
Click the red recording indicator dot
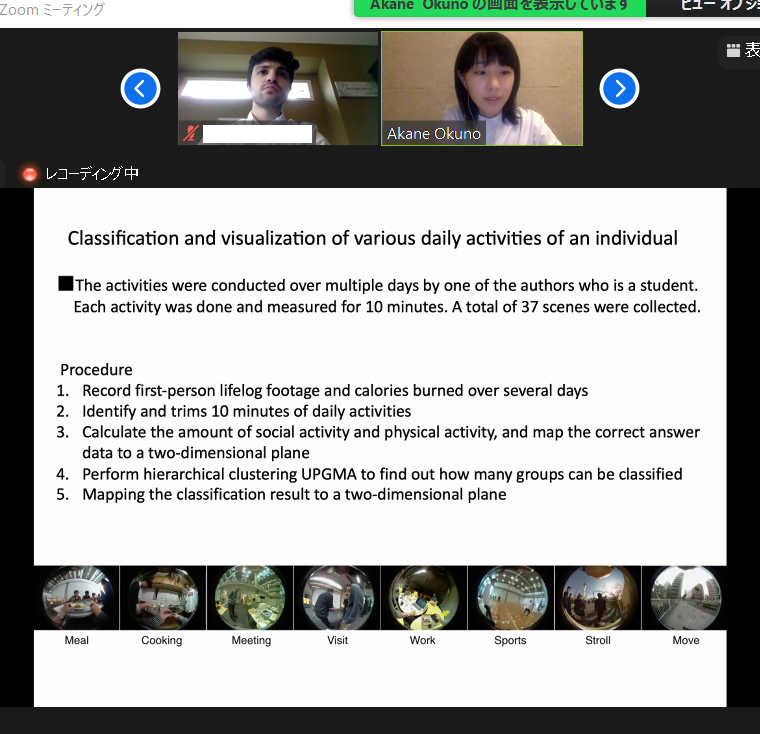[x=30, y=174]
